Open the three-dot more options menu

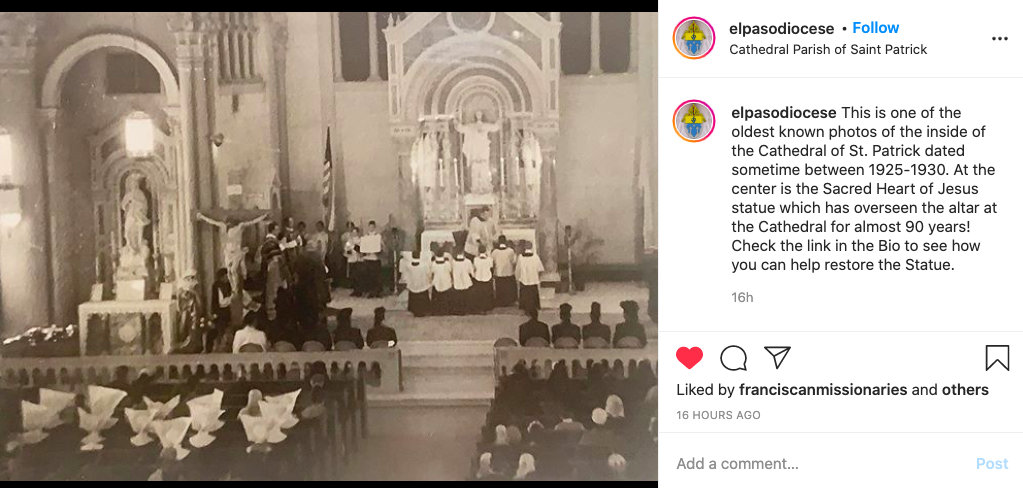click(x=1000, y=39)
